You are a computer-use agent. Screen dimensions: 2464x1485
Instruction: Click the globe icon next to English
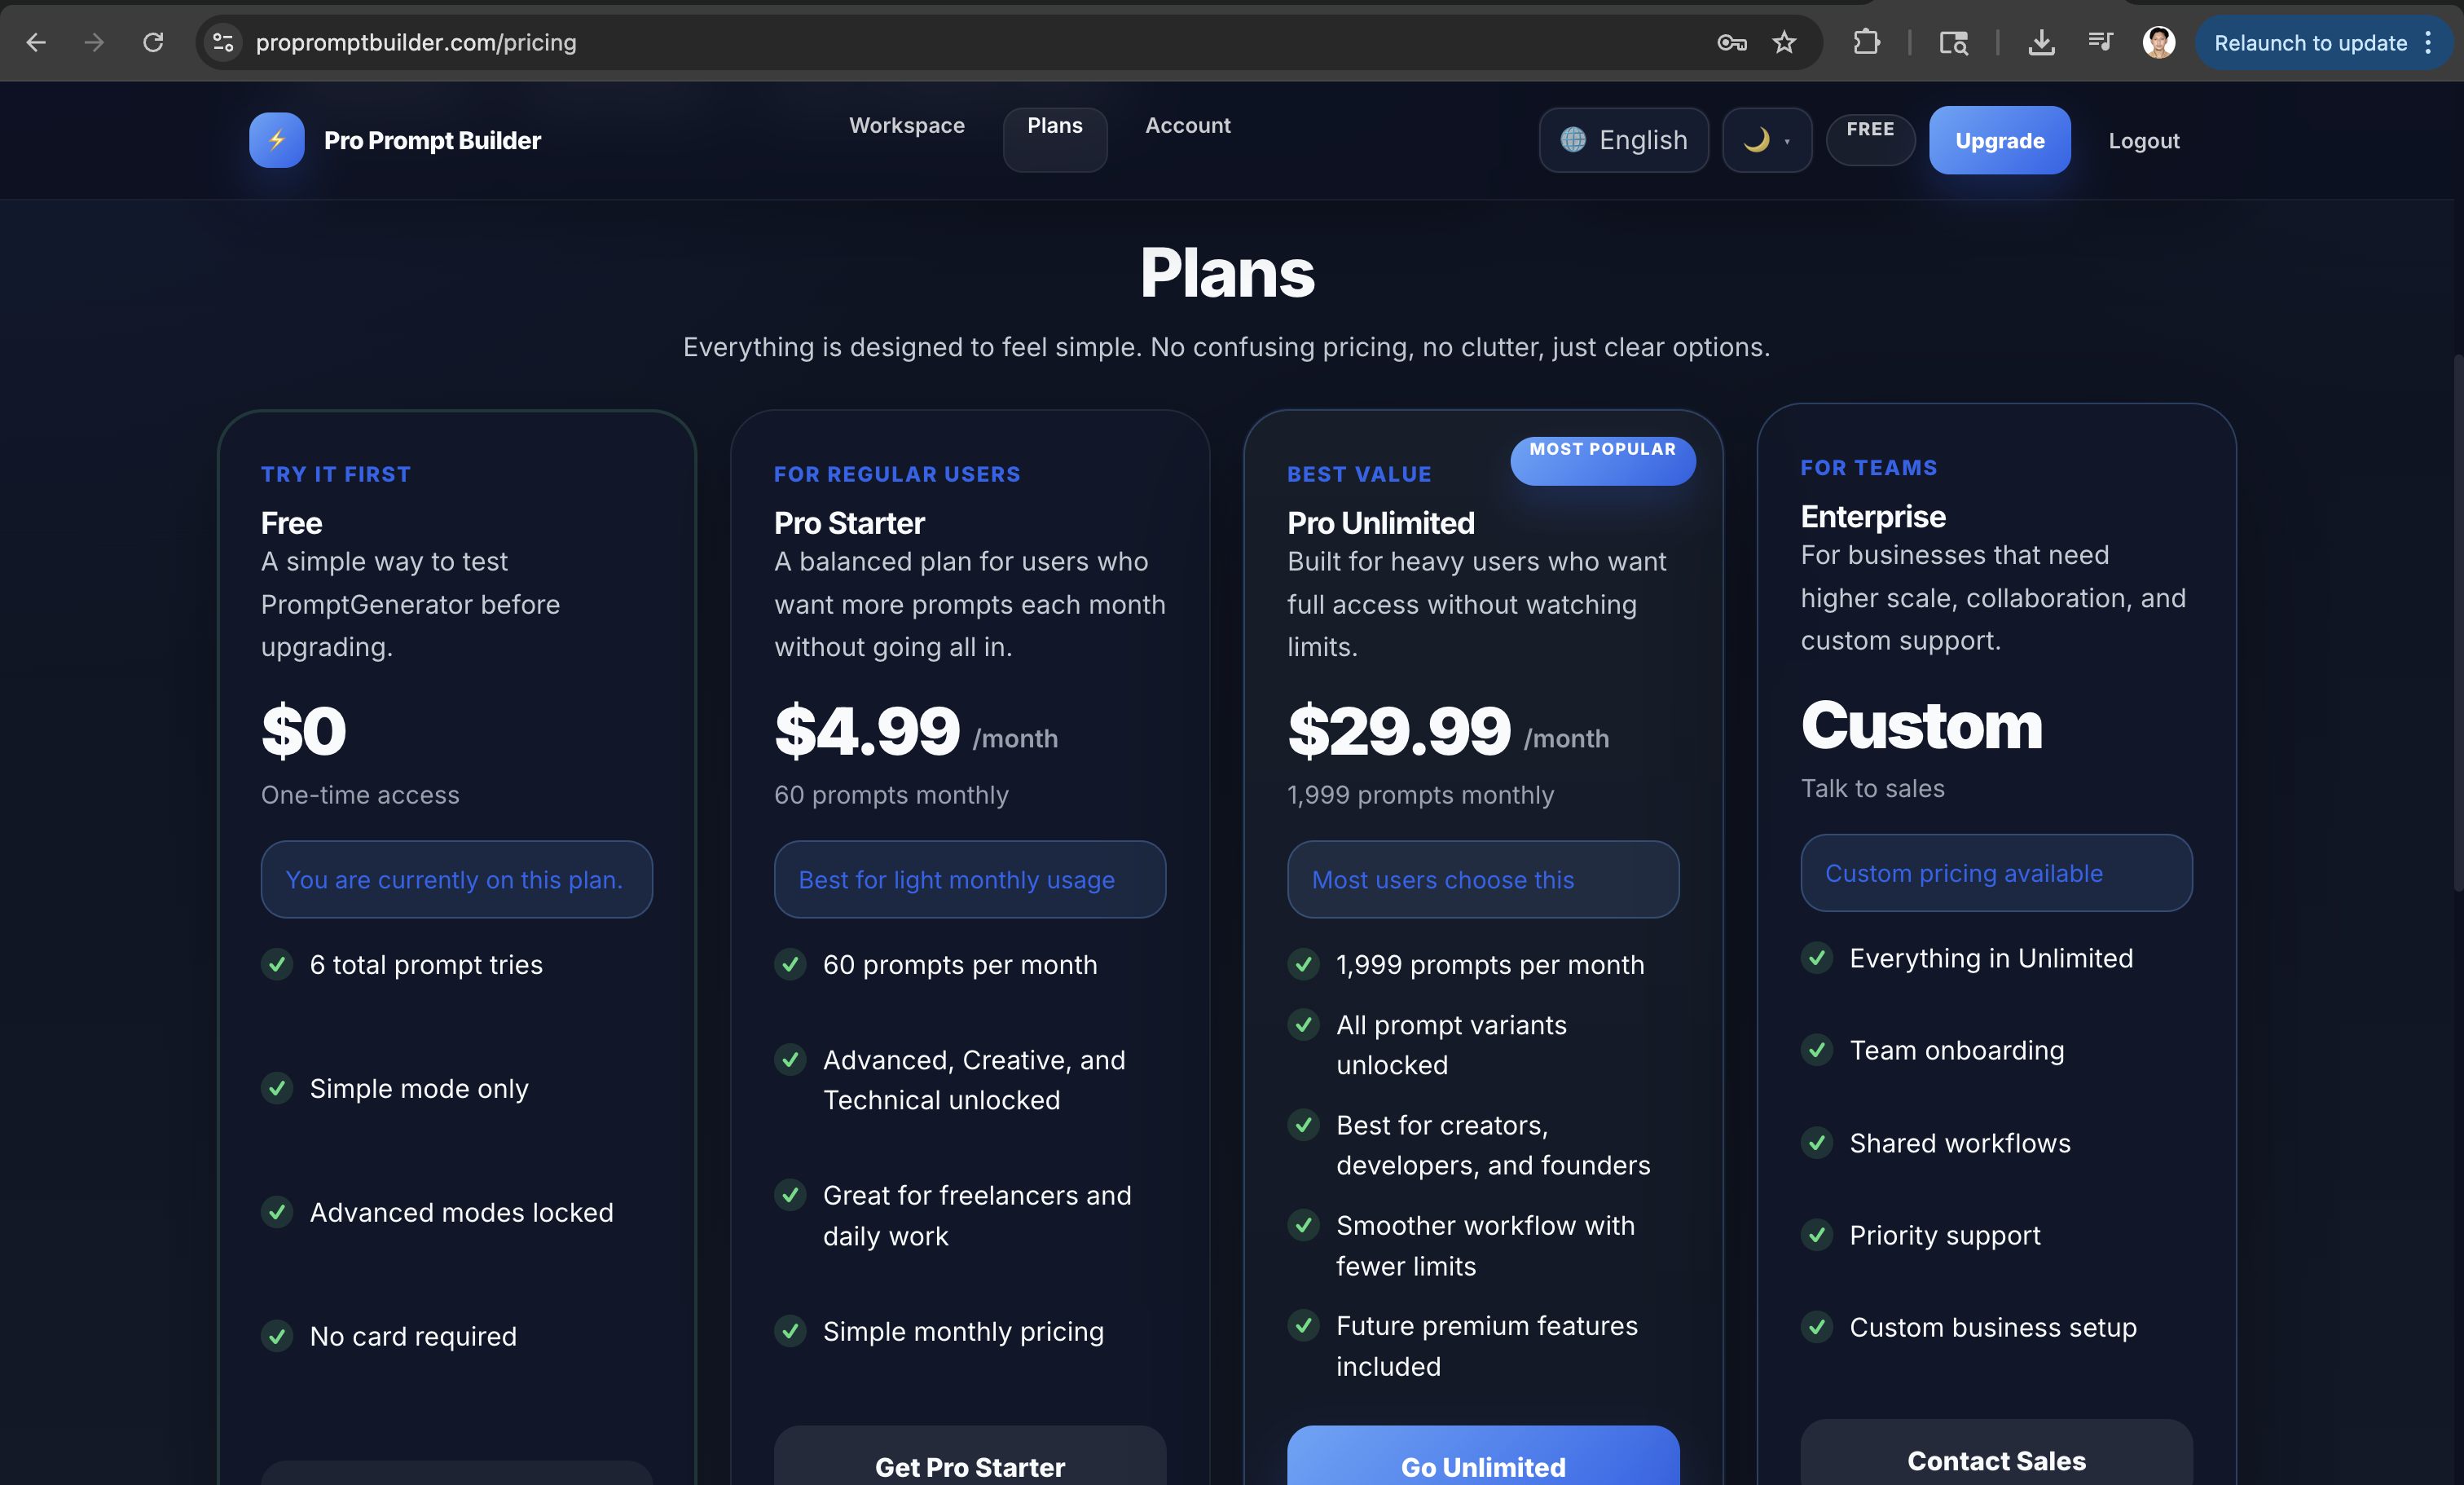click(x=1573, y=140)
